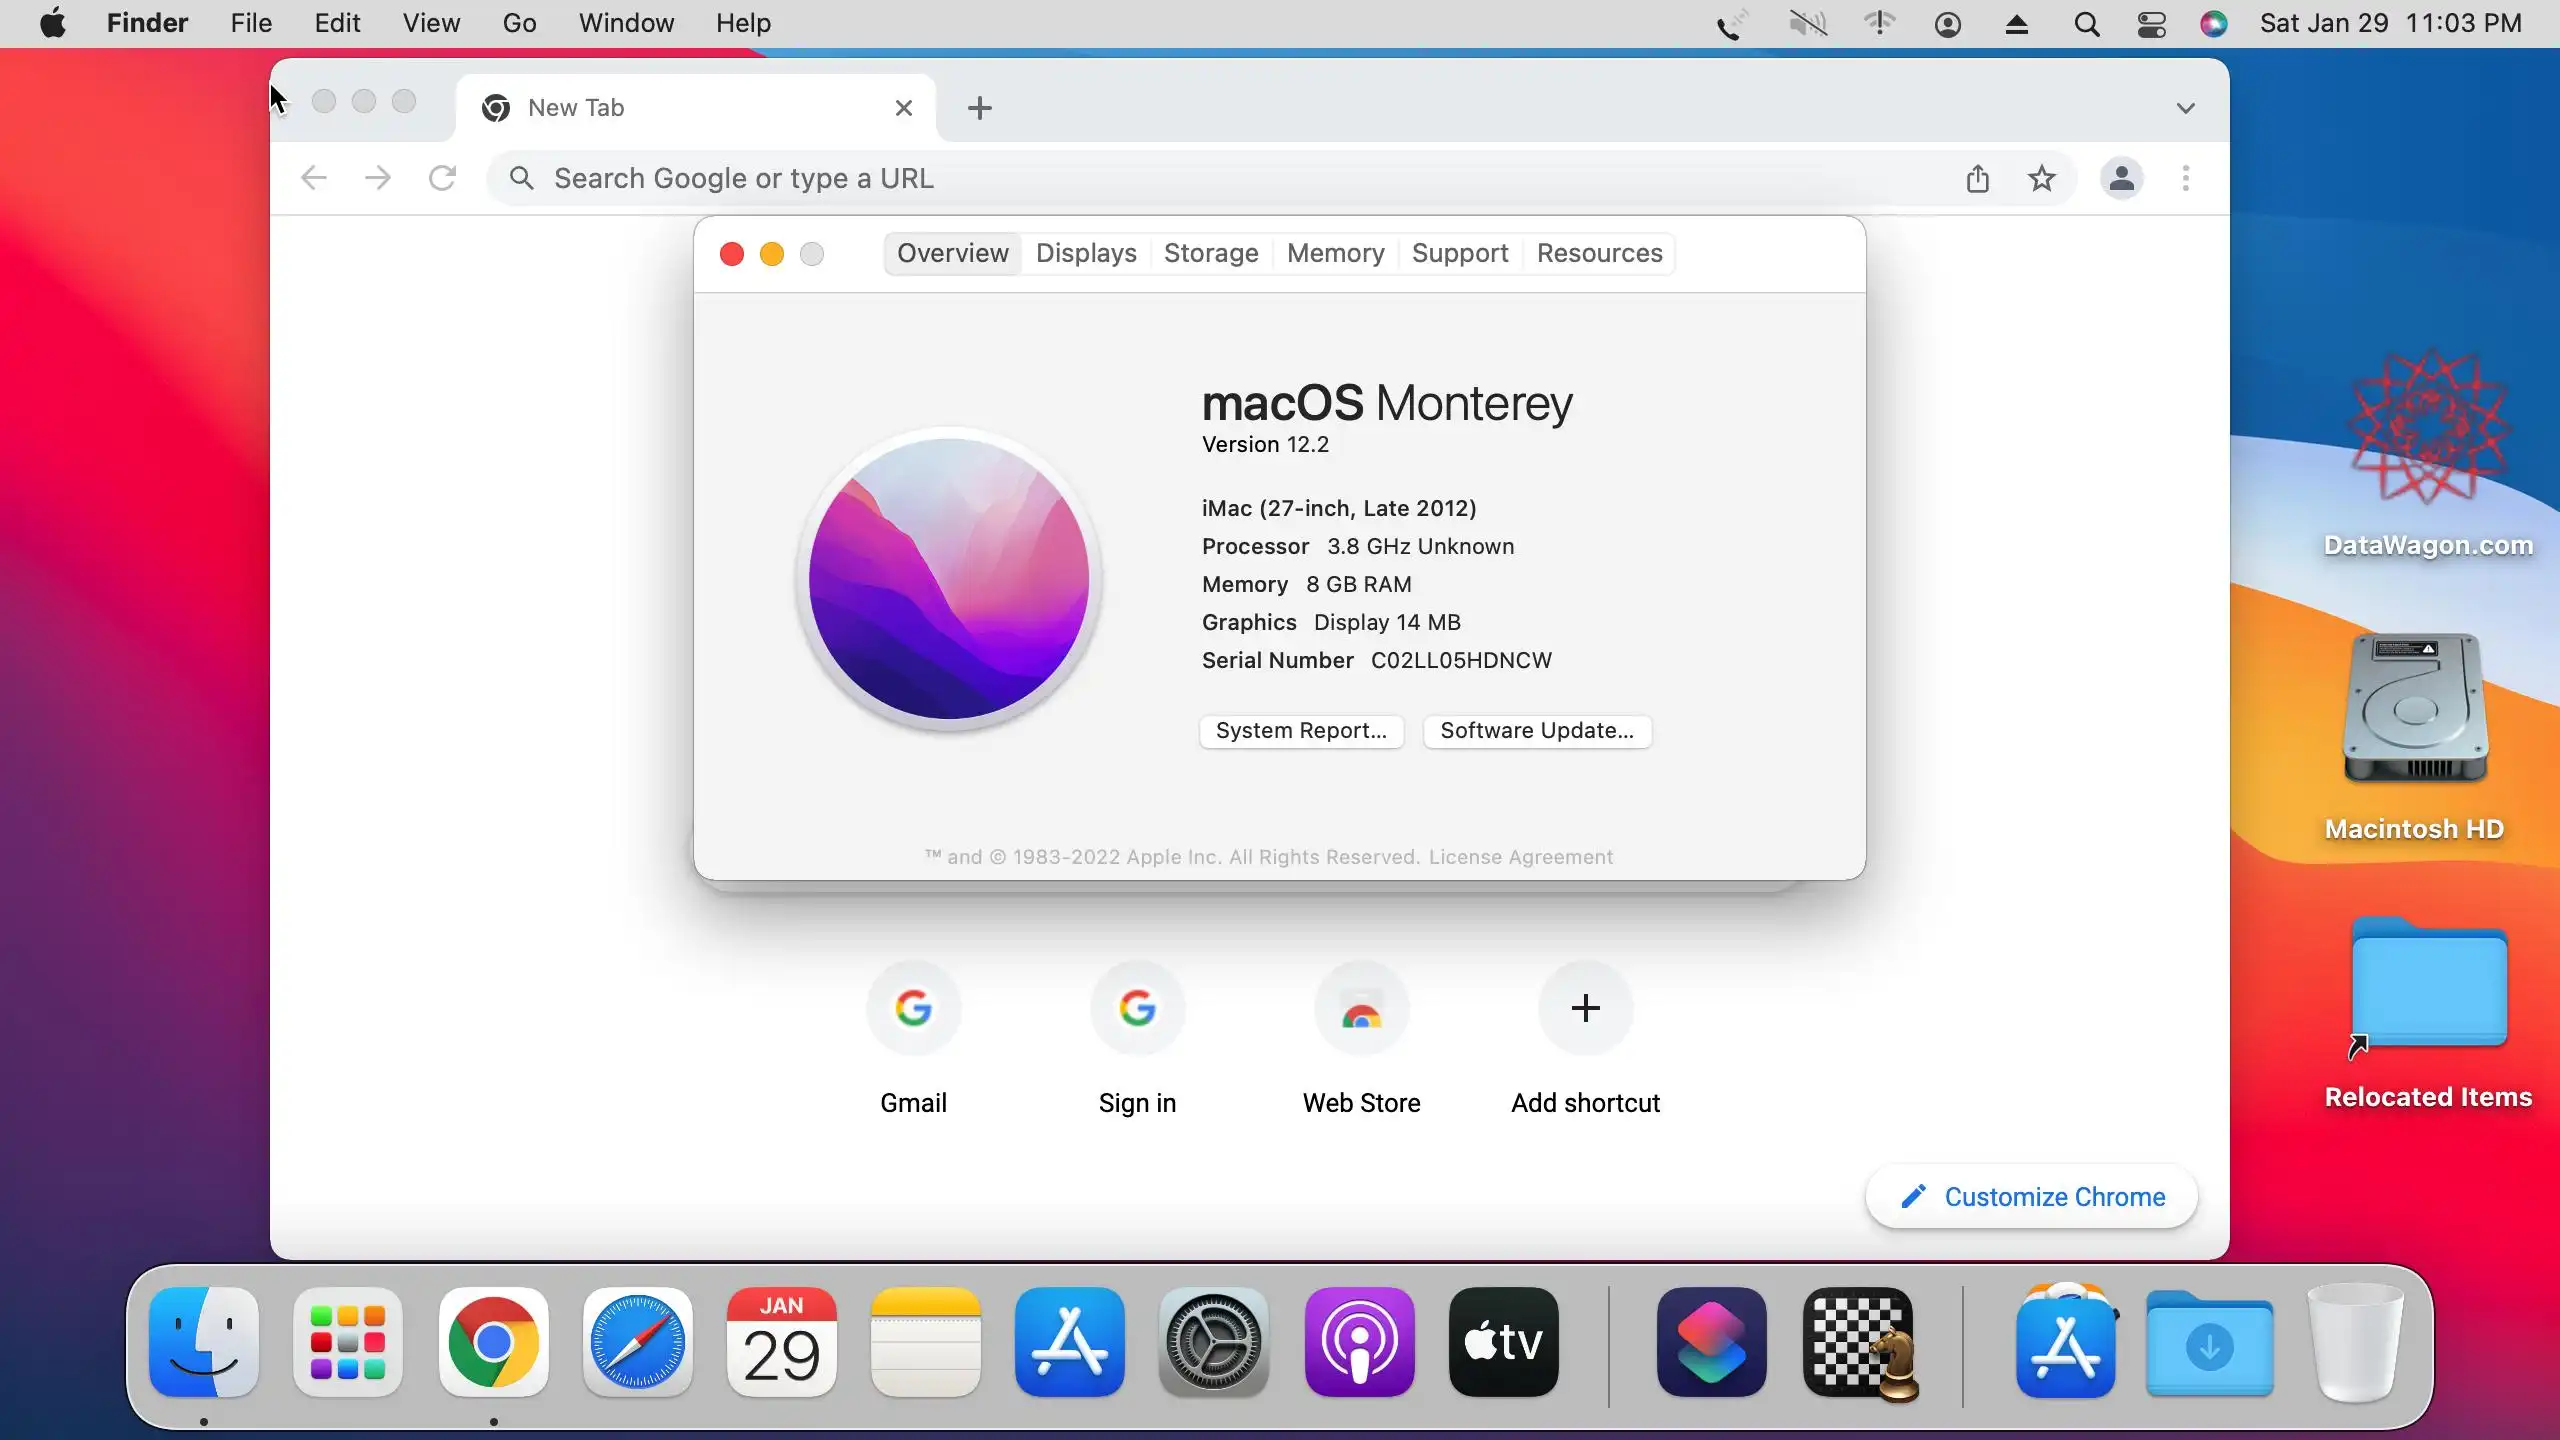Open Control Center in menu bar
Screen dimensions: 2560x1440
tap(2151, 24)
